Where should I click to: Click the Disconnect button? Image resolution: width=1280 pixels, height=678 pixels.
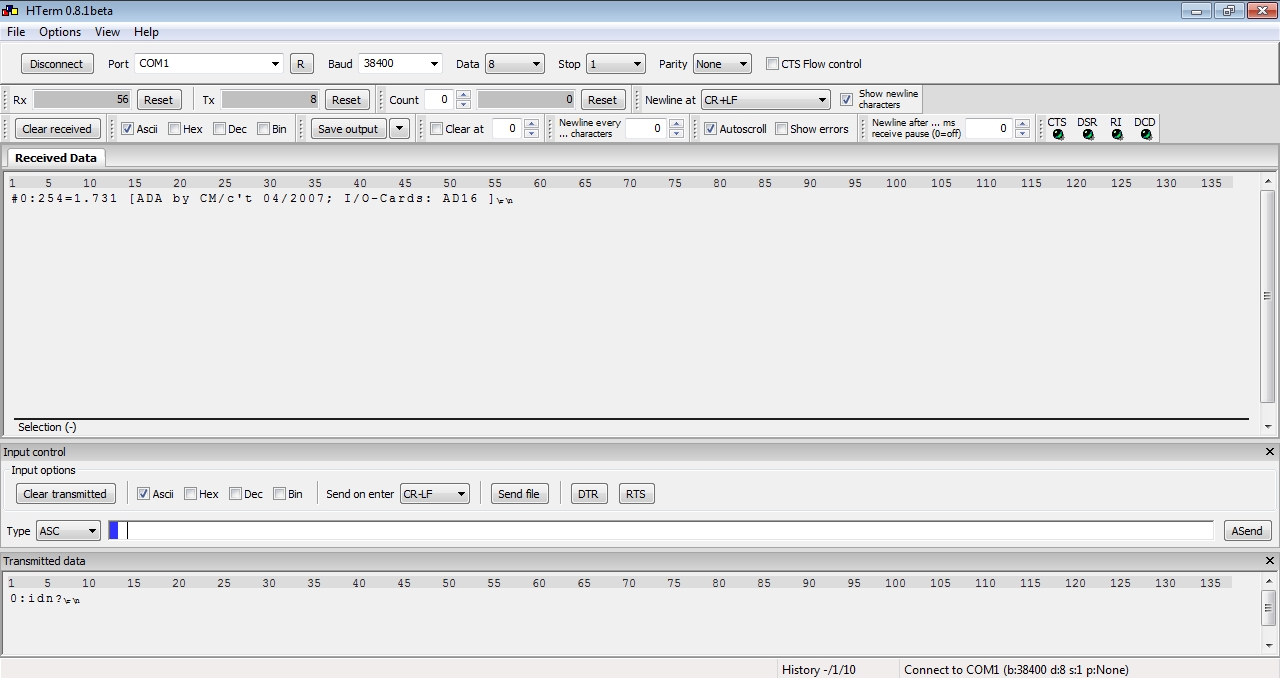(x=57, y=64)
